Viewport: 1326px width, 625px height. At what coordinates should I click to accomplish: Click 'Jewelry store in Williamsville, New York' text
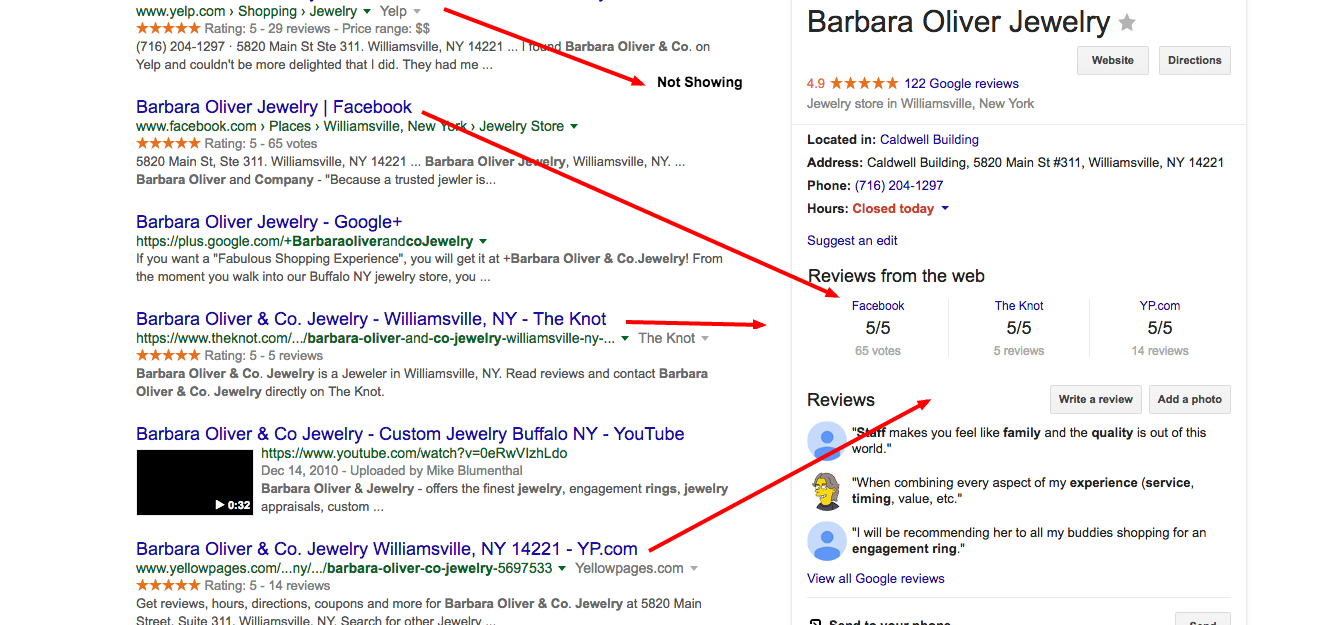click(921, 104)
